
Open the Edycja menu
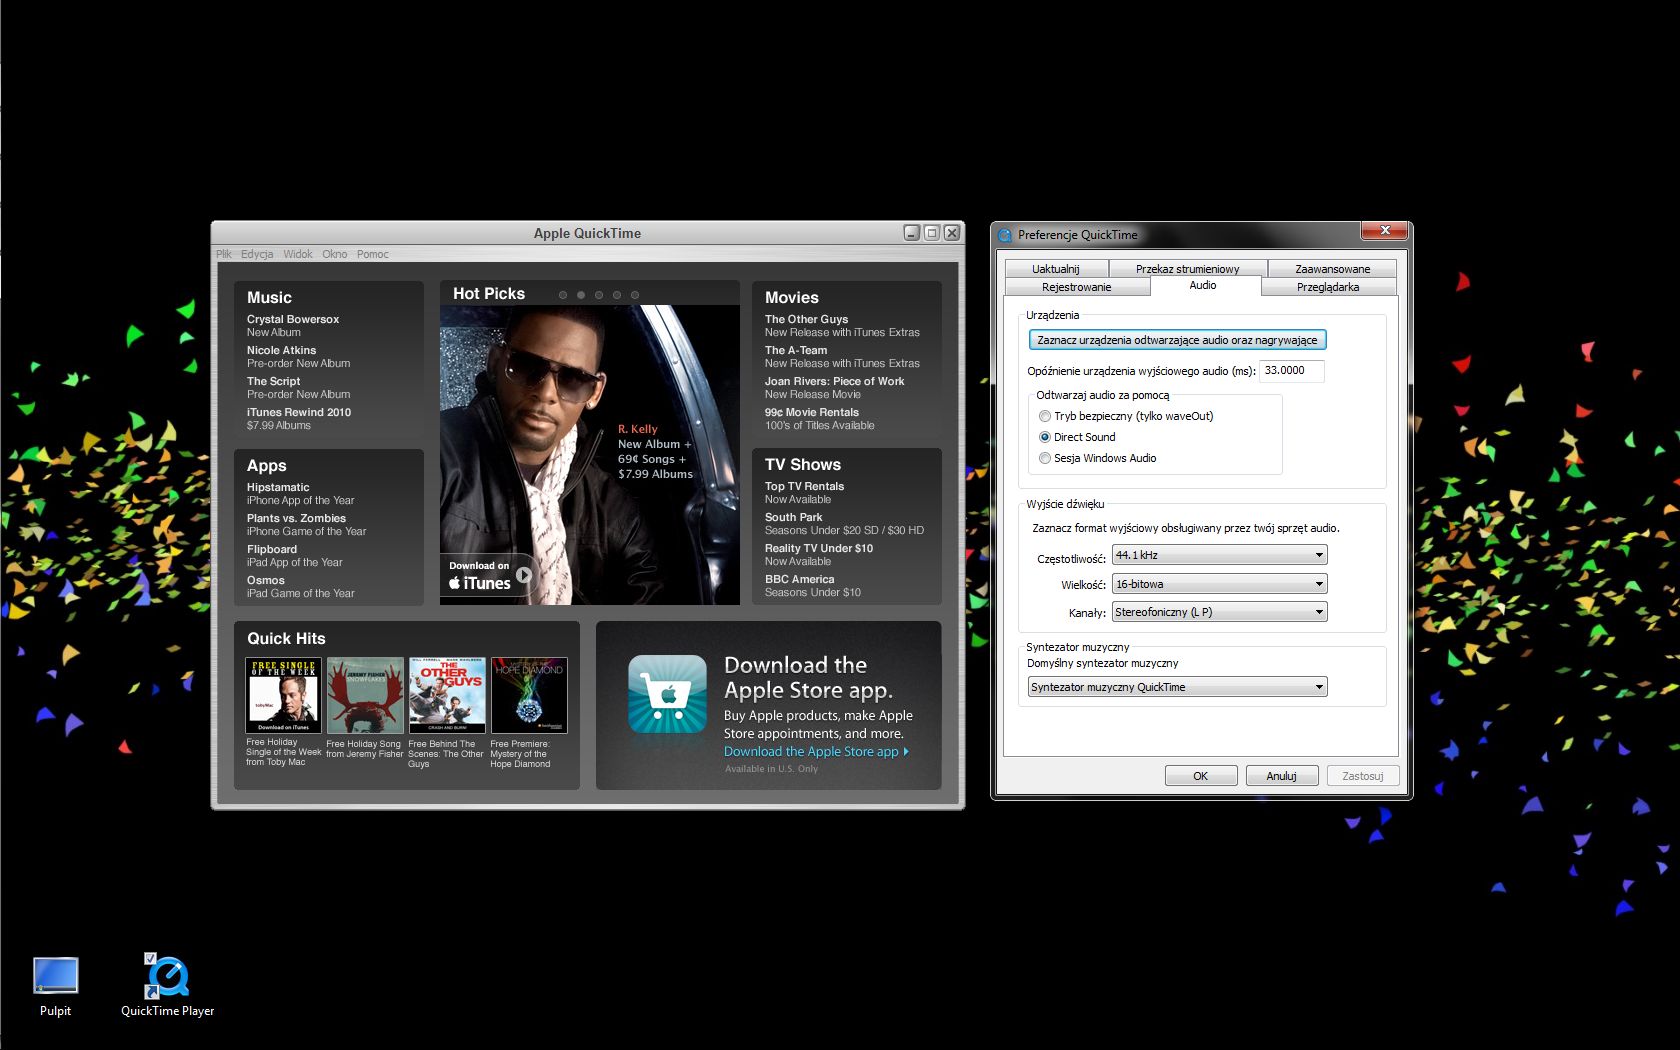257,254
